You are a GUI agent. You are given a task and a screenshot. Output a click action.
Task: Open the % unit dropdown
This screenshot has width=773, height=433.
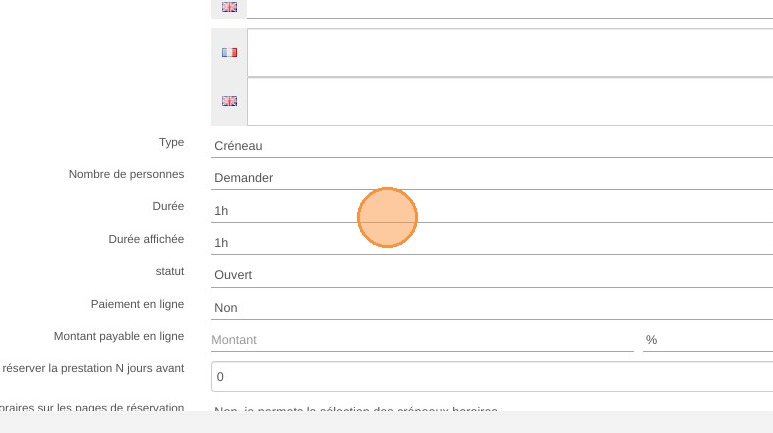point(708,340)
